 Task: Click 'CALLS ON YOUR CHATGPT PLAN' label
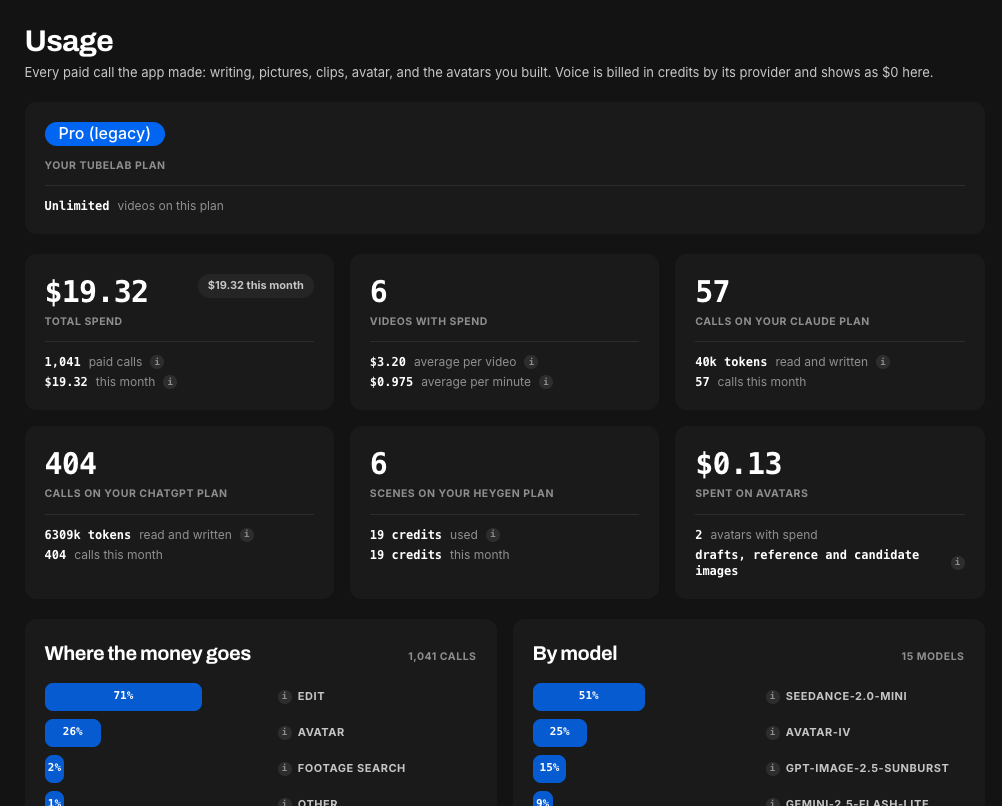pos(135,493)
